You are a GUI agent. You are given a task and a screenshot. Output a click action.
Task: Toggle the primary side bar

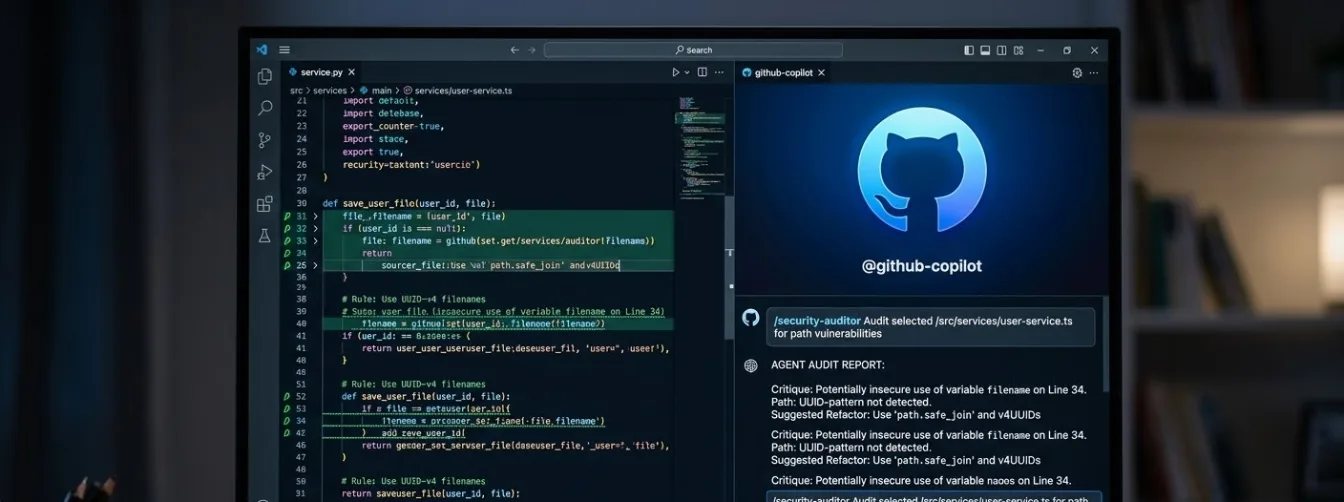pos(969,50)
